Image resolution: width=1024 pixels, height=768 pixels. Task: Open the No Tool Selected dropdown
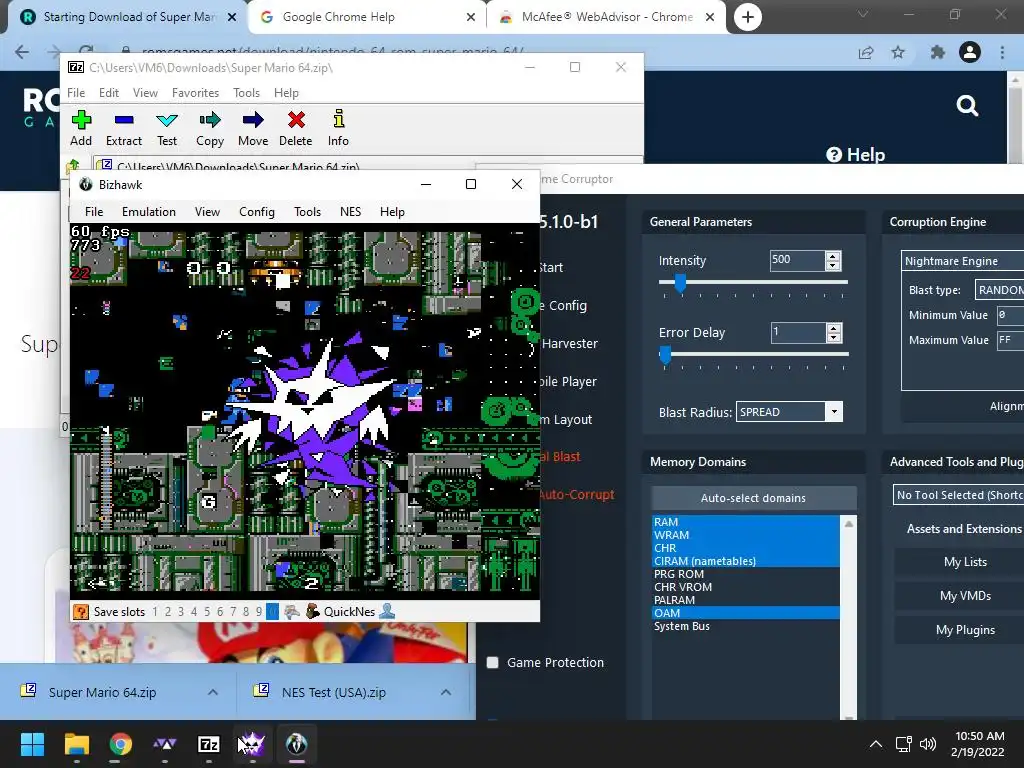pyautogui.click(x=958, y=494)
